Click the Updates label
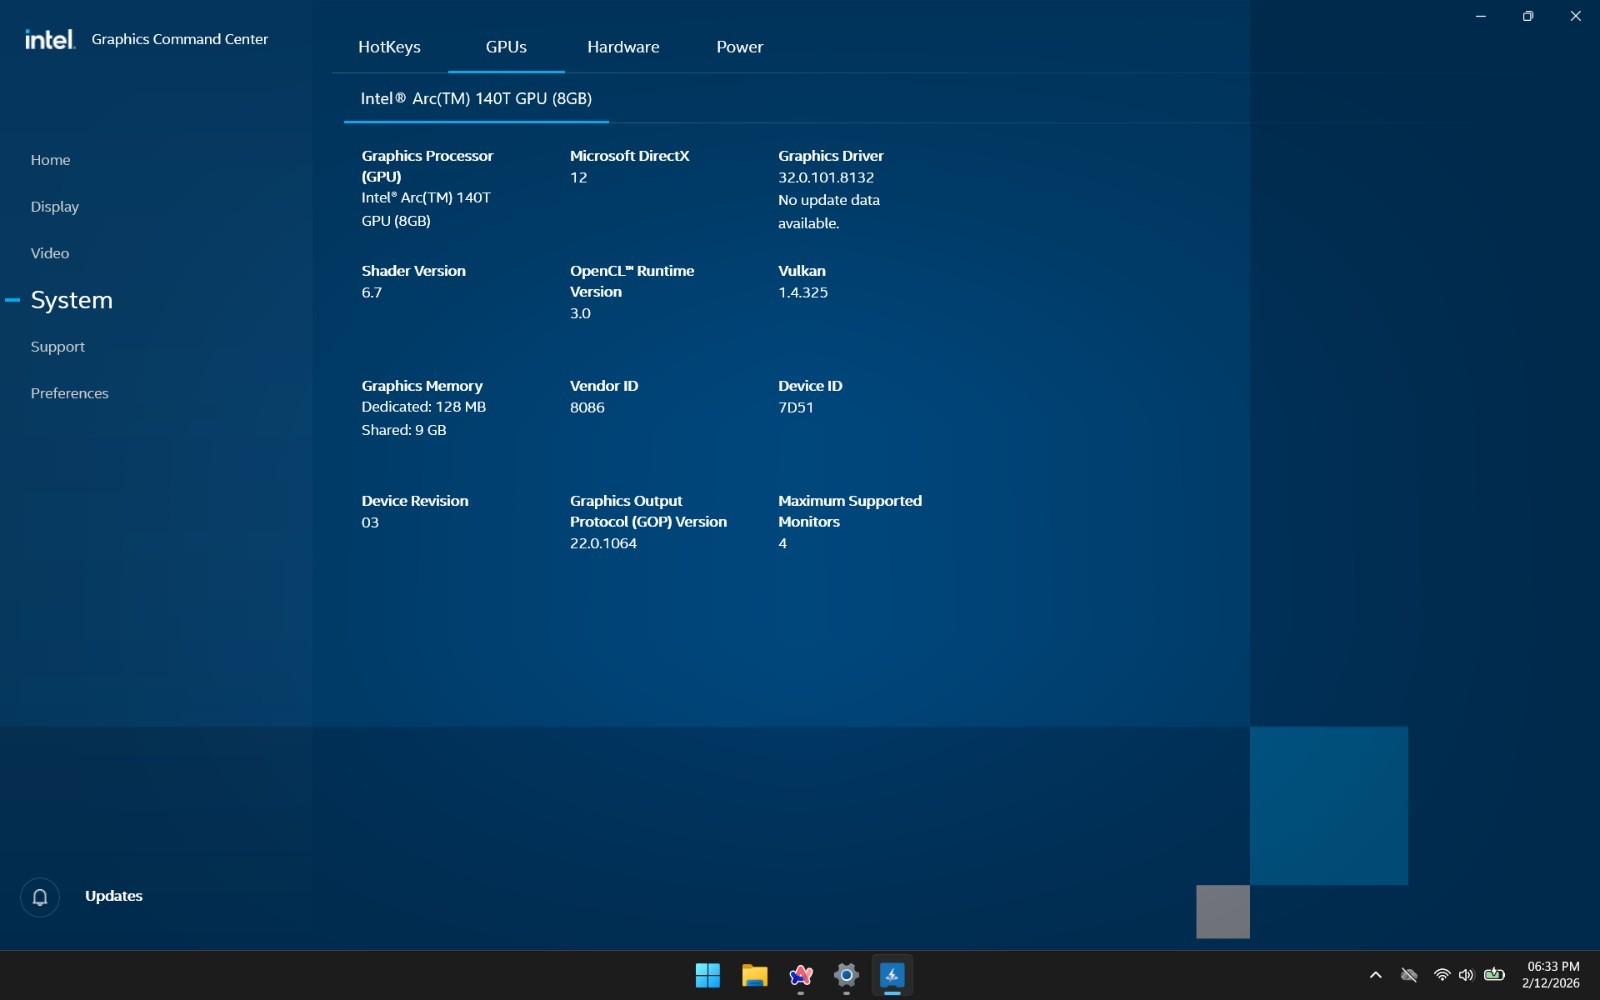Screen dimensions: 1600x1000 click(114, 896)
